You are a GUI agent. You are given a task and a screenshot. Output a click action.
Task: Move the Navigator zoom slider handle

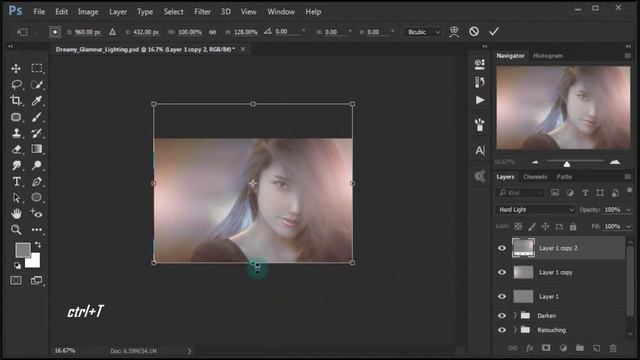pyautogui.click(x=567, y=164)
